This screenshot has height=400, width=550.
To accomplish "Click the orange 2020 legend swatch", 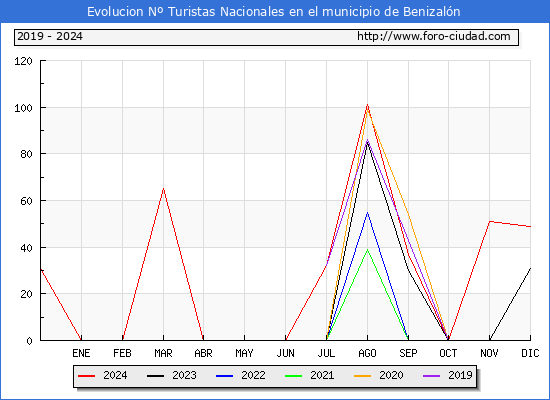I will point(363,376).
